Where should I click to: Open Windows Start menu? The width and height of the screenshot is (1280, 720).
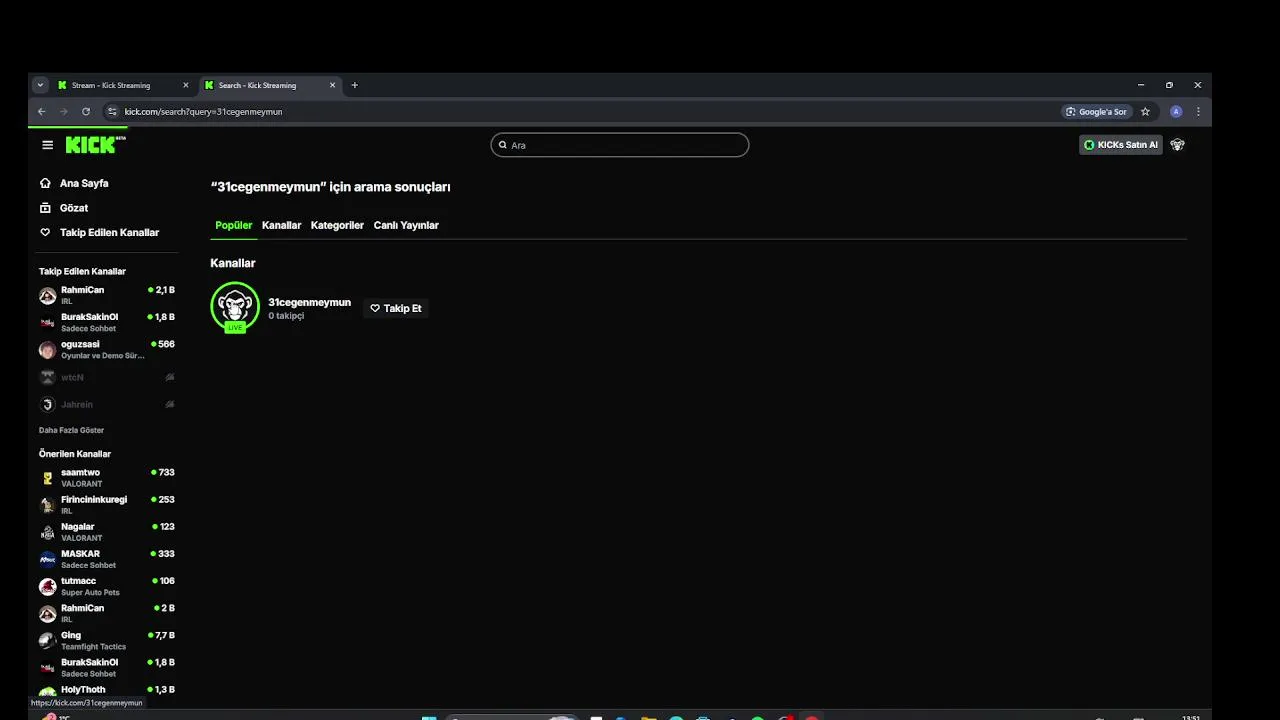[x=429, y=717]
